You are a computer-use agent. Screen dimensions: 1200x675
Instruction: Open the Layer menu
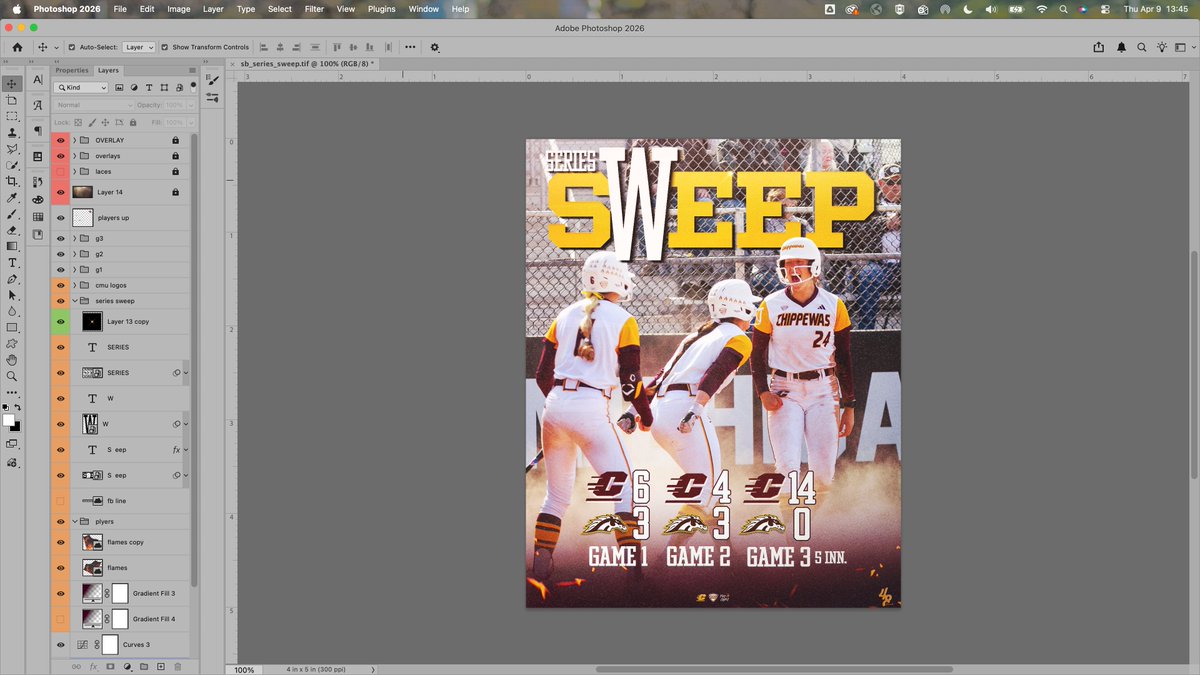pos(213,9)
